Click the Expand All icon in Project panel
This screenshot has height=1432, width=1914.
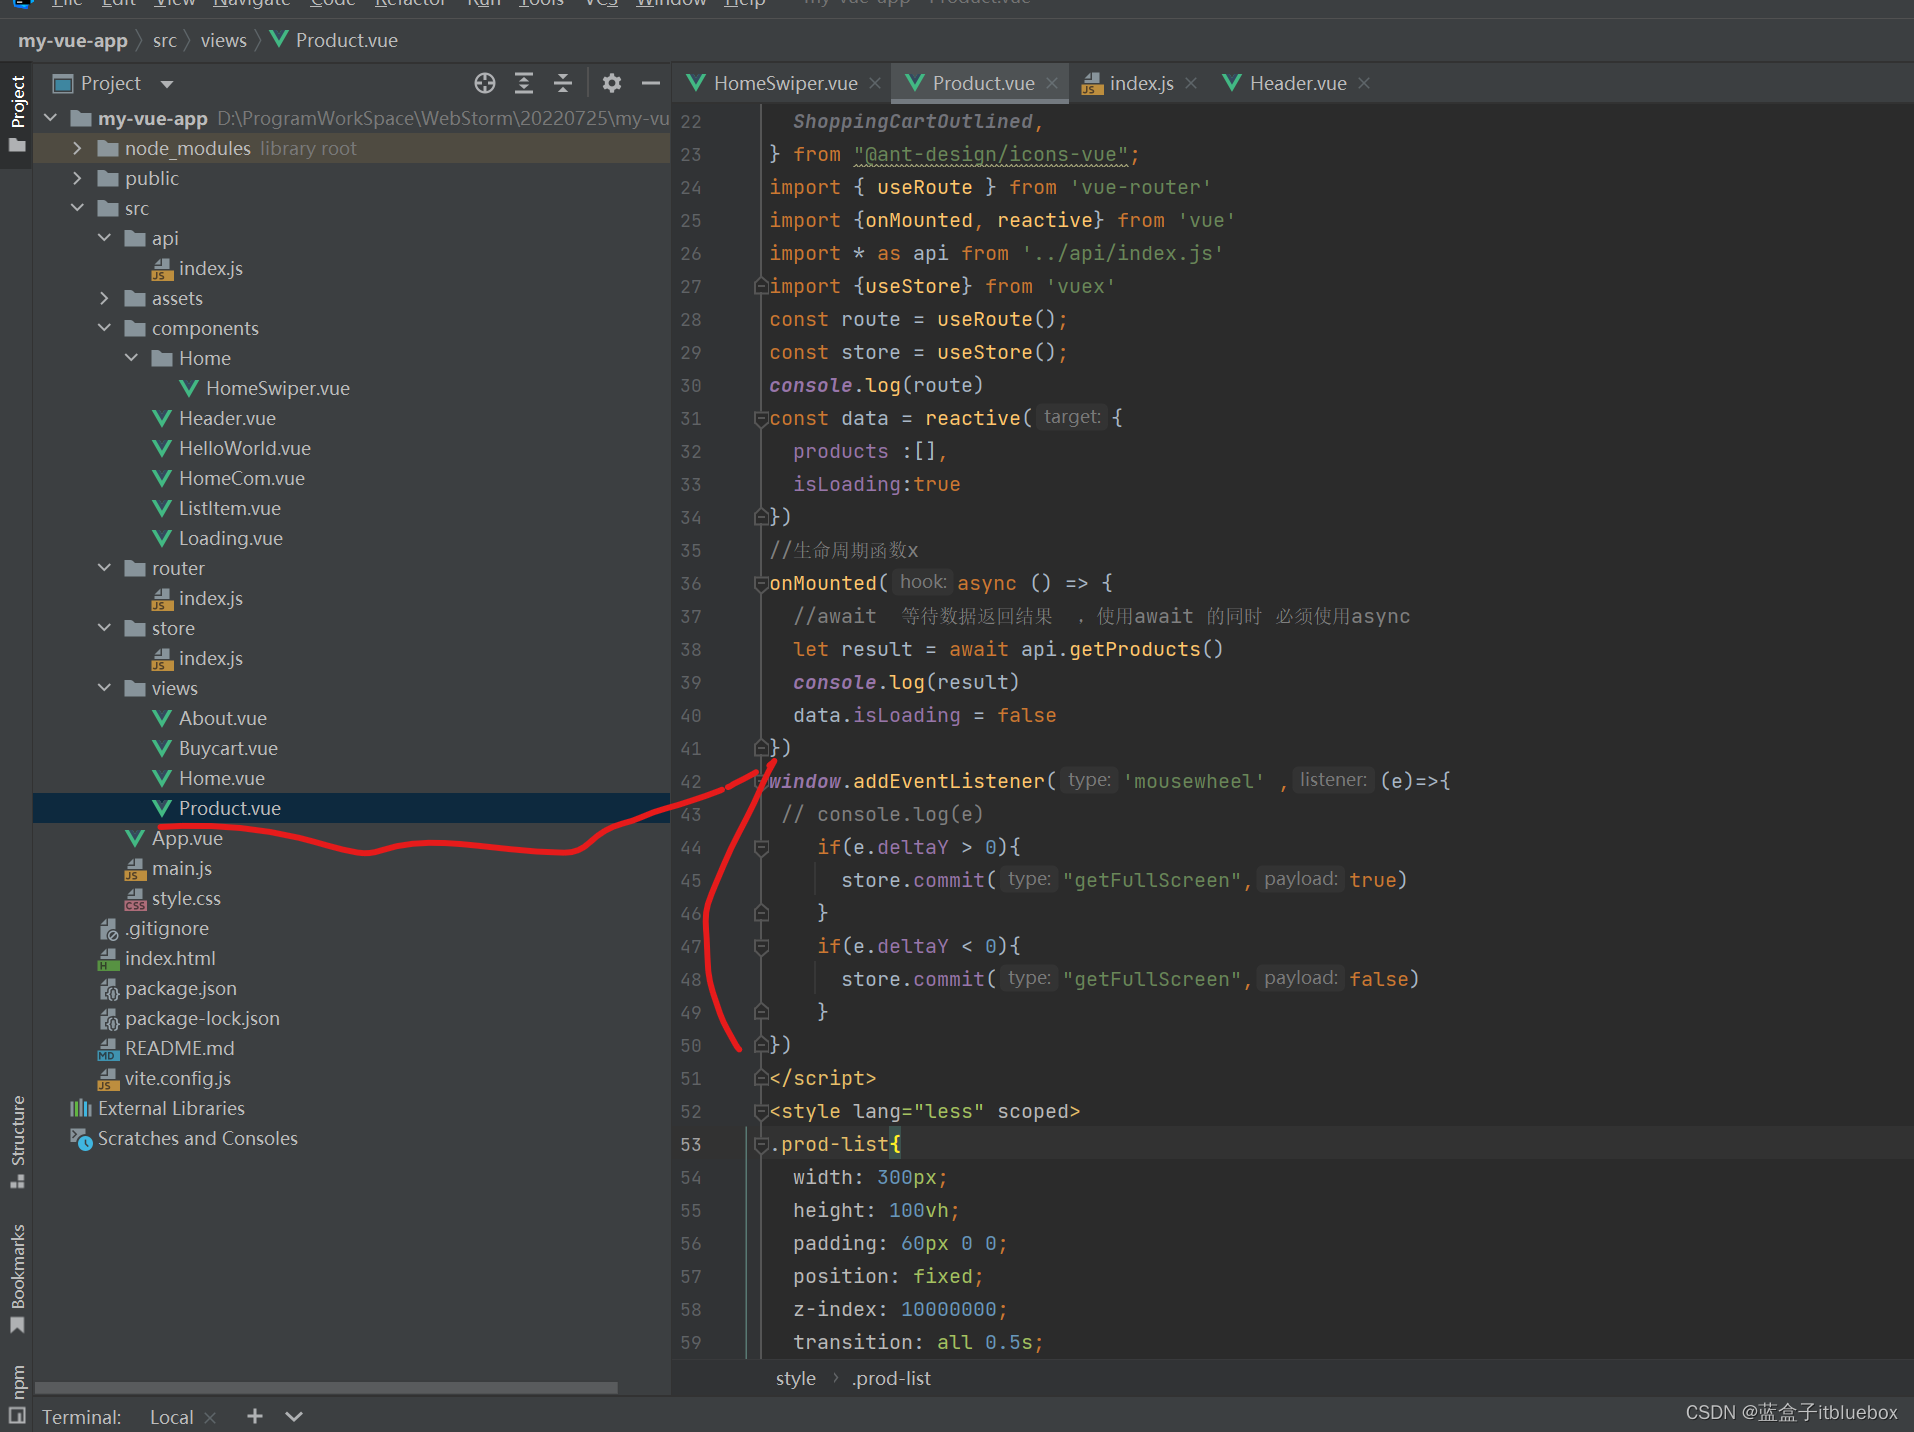click(x=524, y=83)
